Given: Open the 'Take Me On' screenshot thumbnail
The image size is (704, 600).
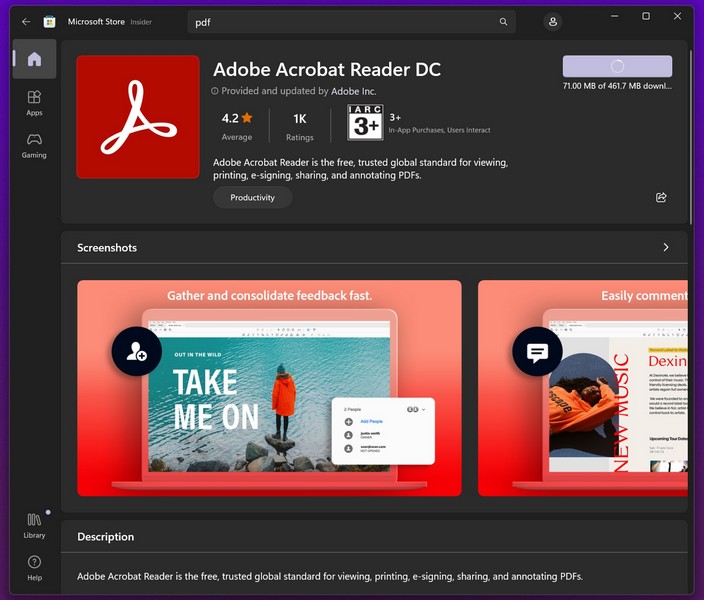Looking at the screenshot, I should tap(269, 388).
